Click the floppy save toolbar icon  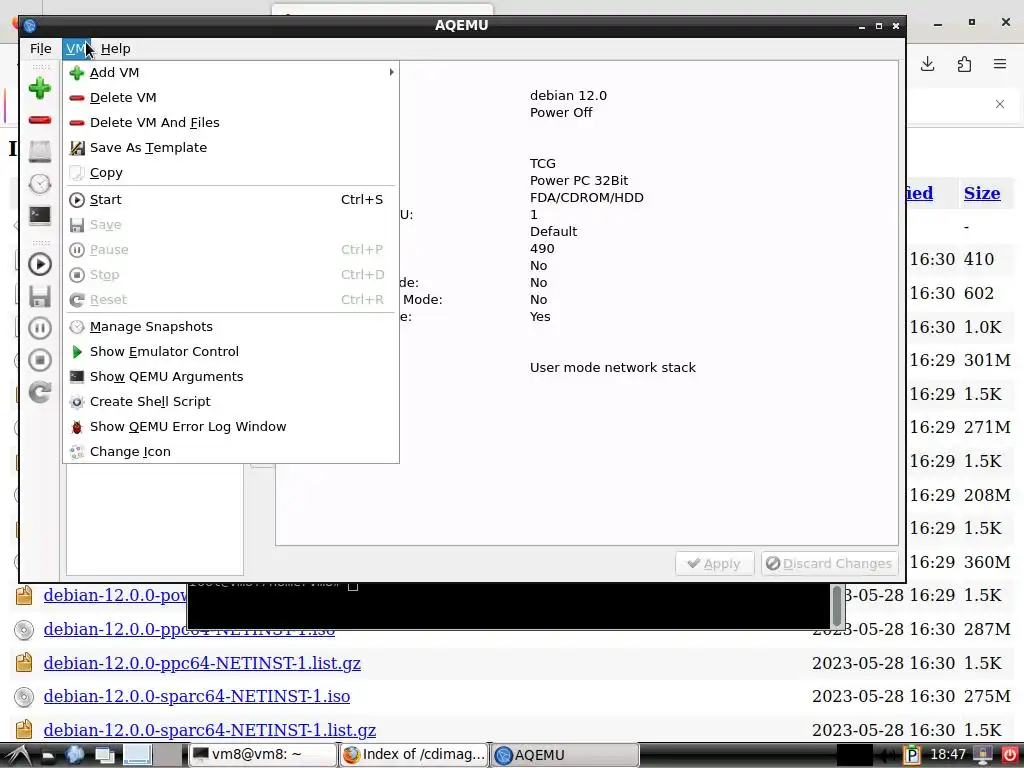coord(39,296)
